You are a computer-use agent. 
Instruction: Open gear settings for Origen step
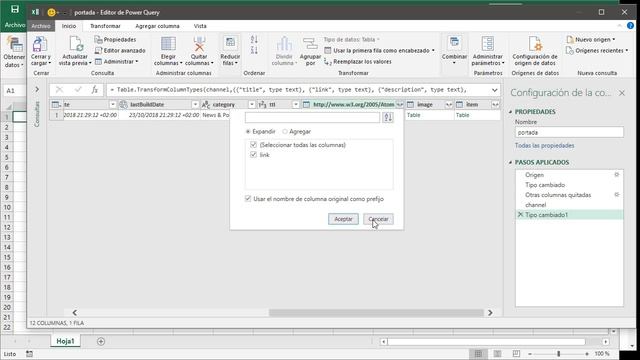click(x=617, y=175)
